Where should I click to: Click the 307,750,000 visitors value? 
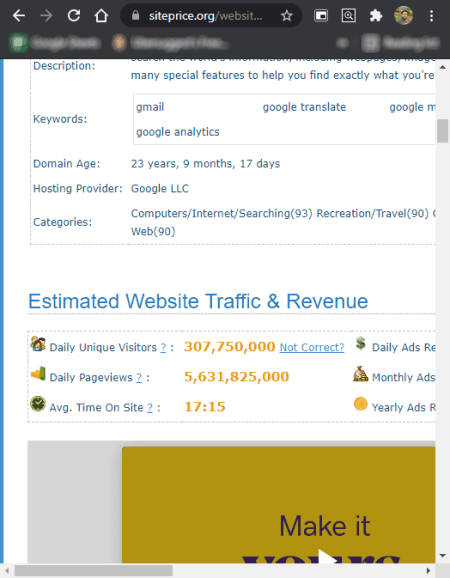pos(230,347)
